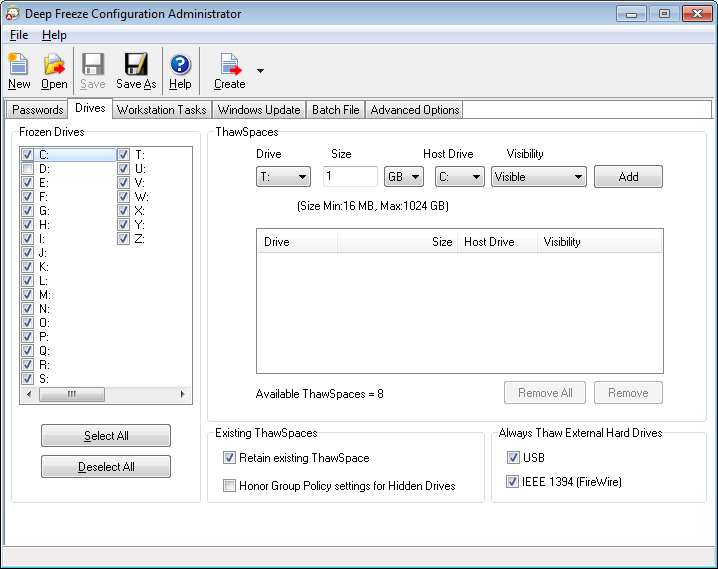718x569 pixels.
Task: Toggle the W: frozen drive checkbox
Action: [x=123, y=197]
